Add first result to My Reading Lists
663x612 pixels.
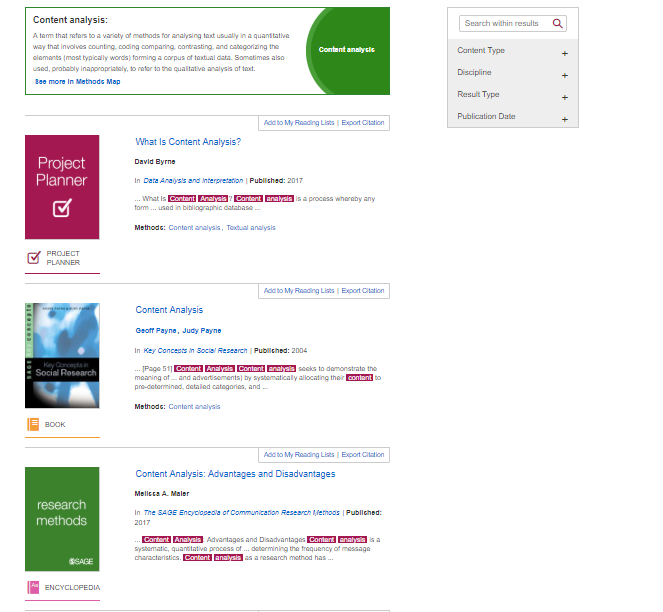pos(298,123)
